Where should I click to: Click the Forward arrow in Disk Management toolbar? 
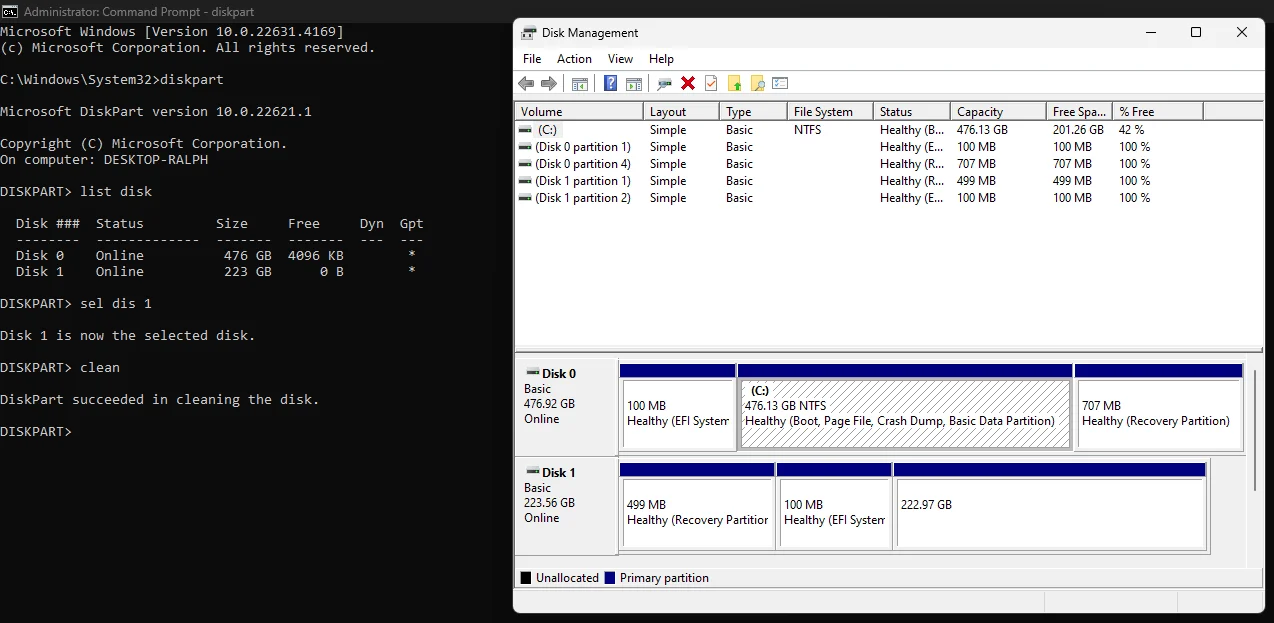pos(548,84)
